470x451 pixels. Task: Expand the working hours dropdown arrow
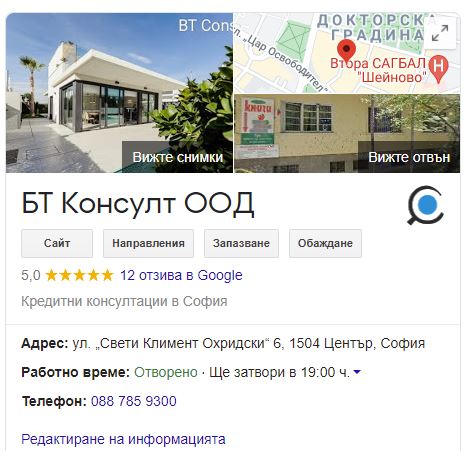coord(357,372)
